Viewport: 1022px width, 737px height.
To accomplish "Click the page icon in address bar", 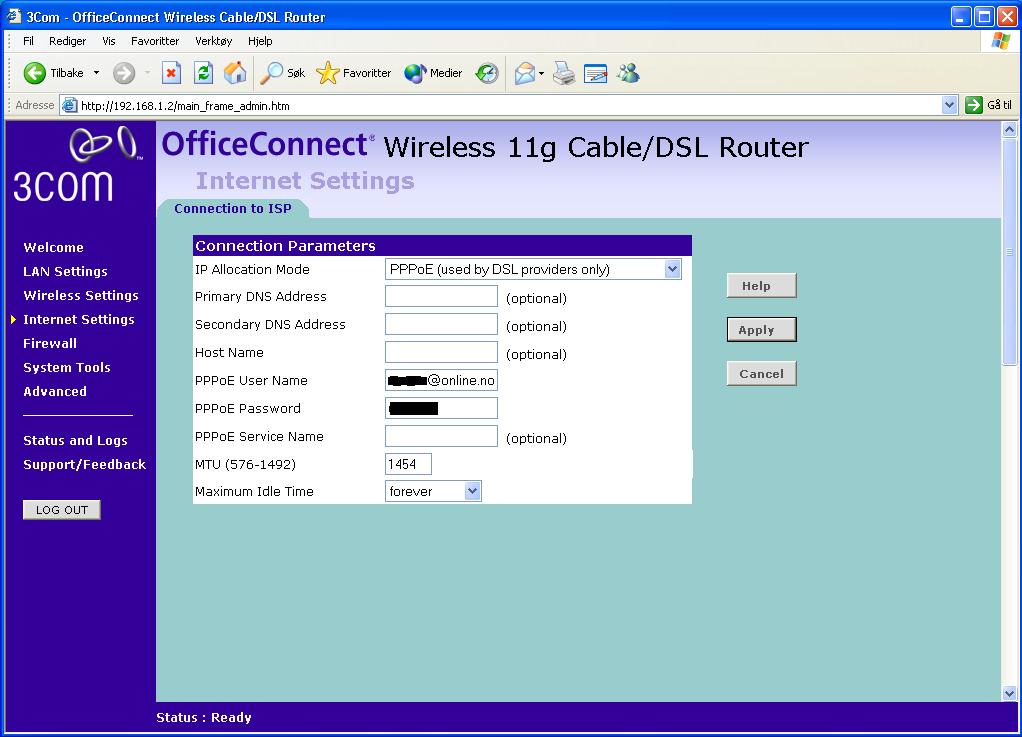I will 70,106.
